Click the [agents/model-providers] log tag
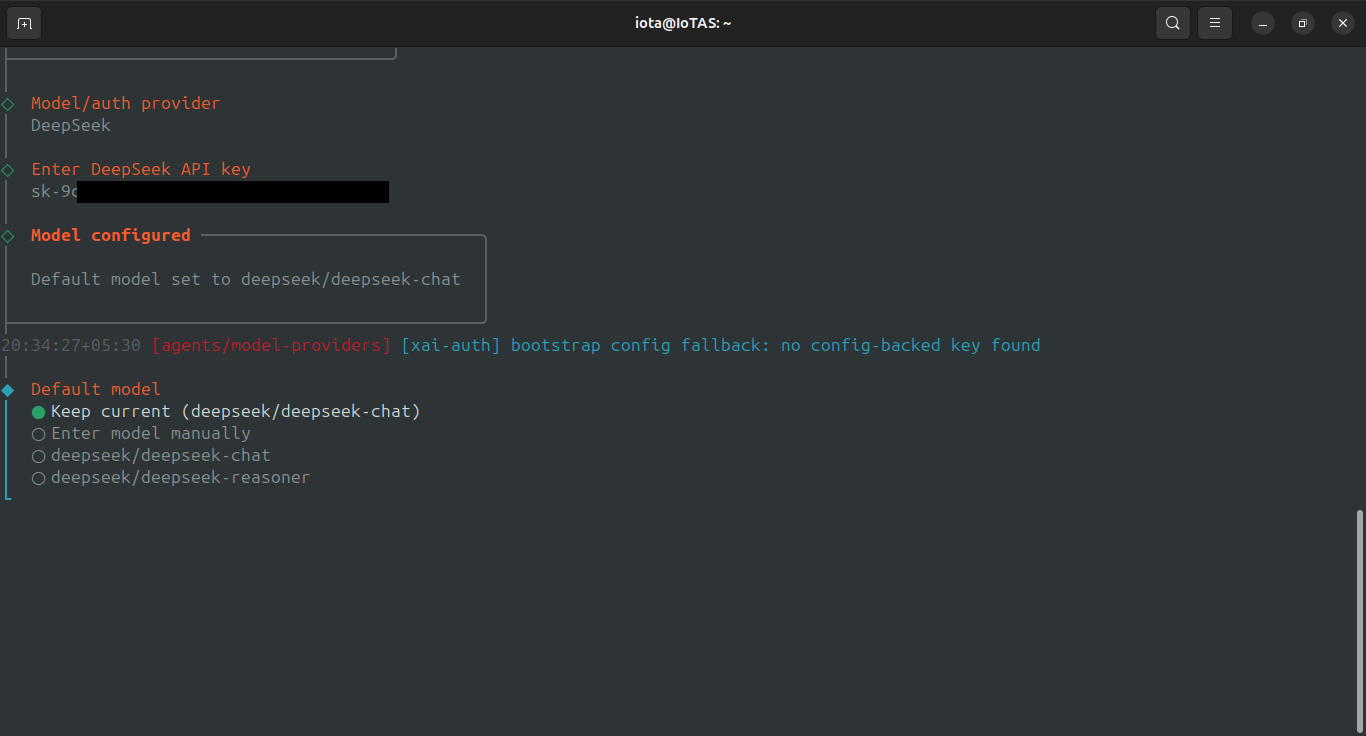Image resolution: width=1366 pixels, height=736 pixels. tap(271, 345)
